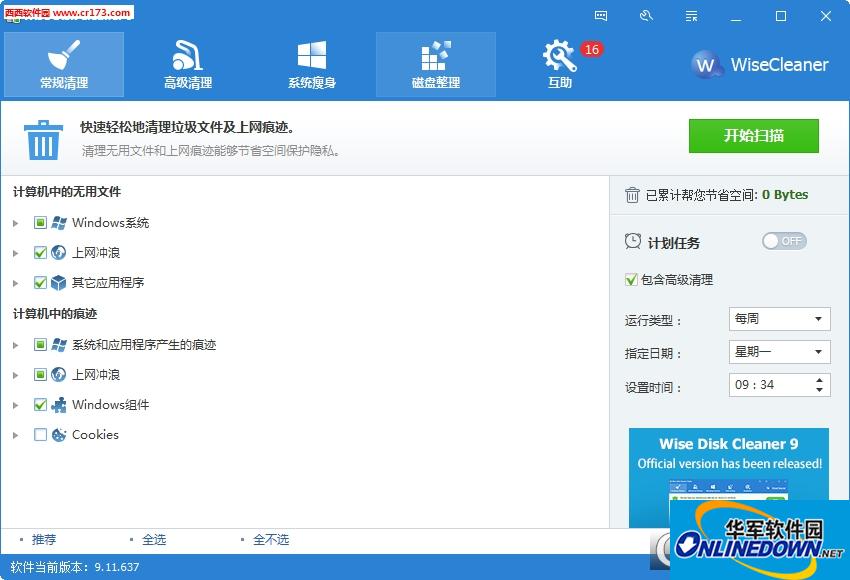850x580 pixels.
Task: Toggle the Windows系统 checkbox
Action: point(40,223)
